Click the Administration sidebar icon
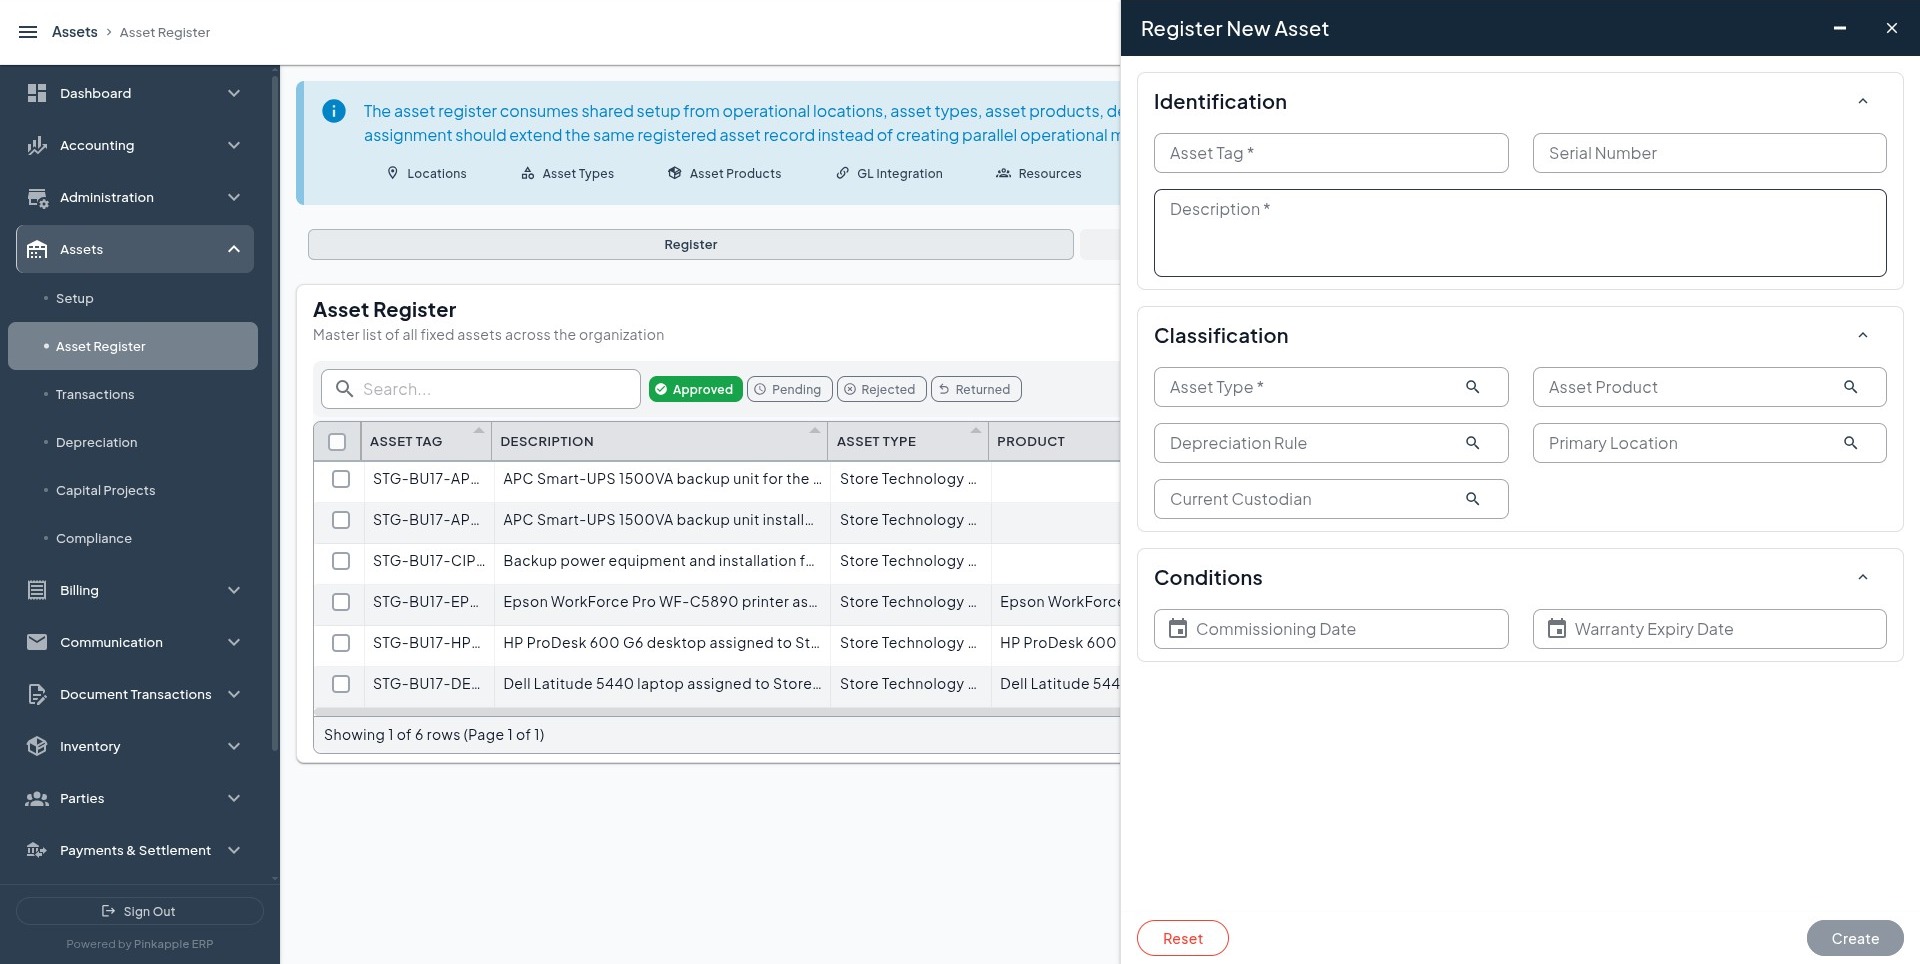 (37, 197)
